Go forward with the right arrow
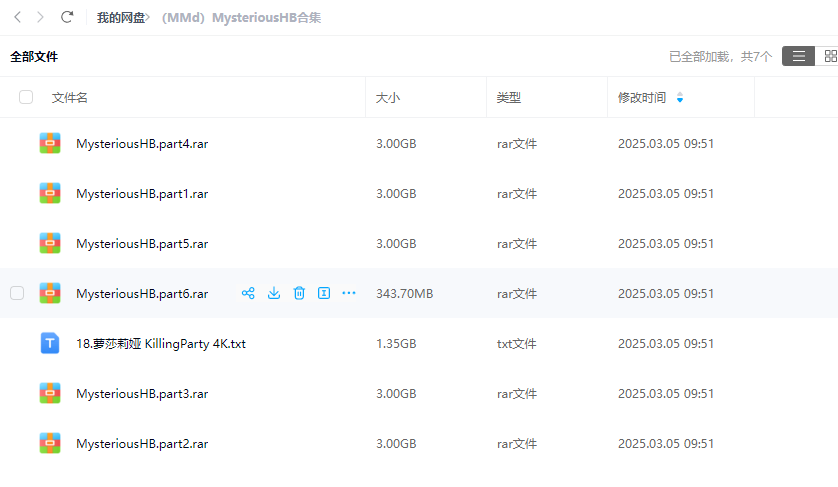Image resolution: width=838 pixels, height=487 pixels. click(40, 17)
